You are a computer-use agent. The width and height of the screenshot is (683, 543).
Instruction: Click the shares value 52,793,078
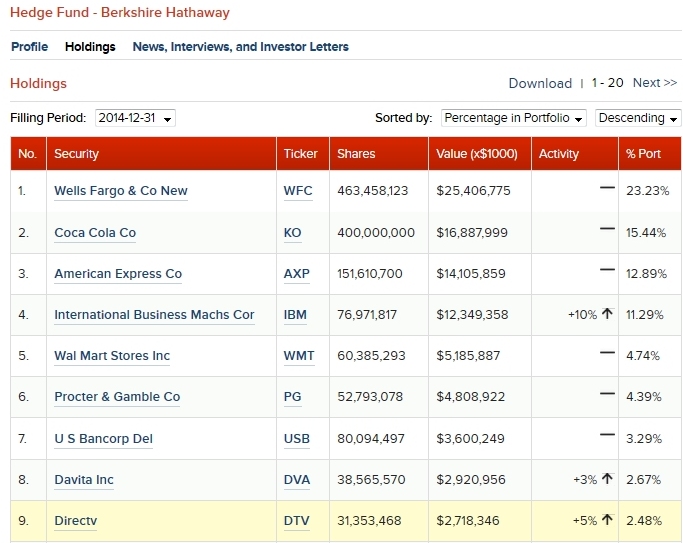pos(370,397)
